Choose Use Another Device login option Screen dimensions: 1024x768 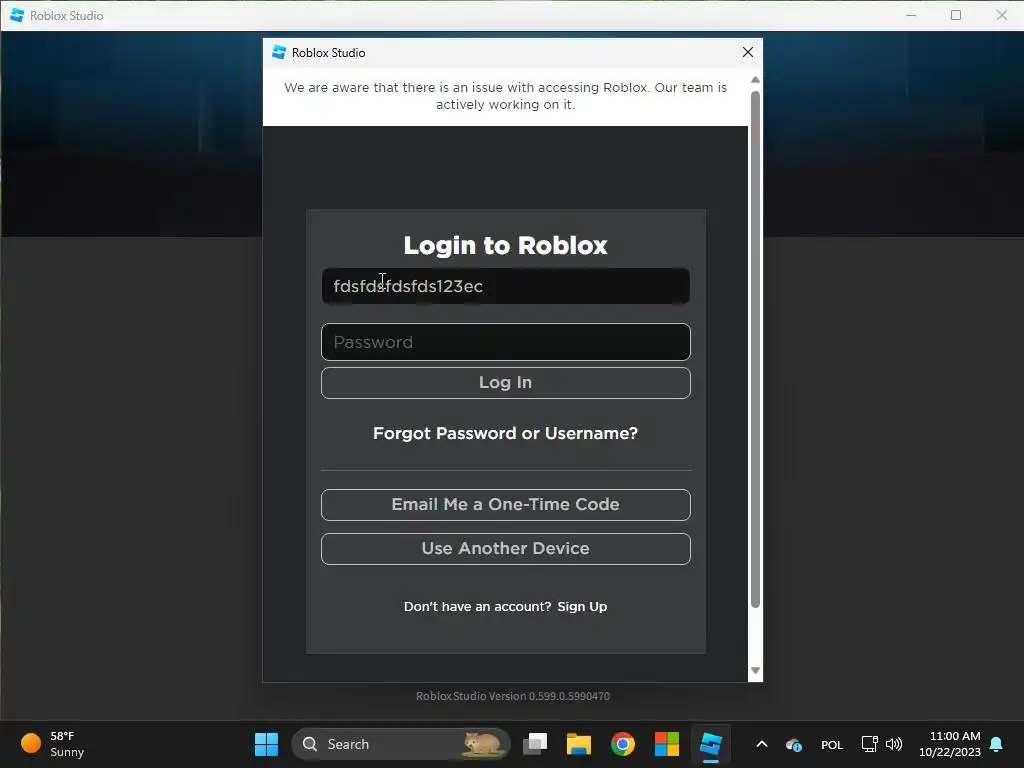505,549
